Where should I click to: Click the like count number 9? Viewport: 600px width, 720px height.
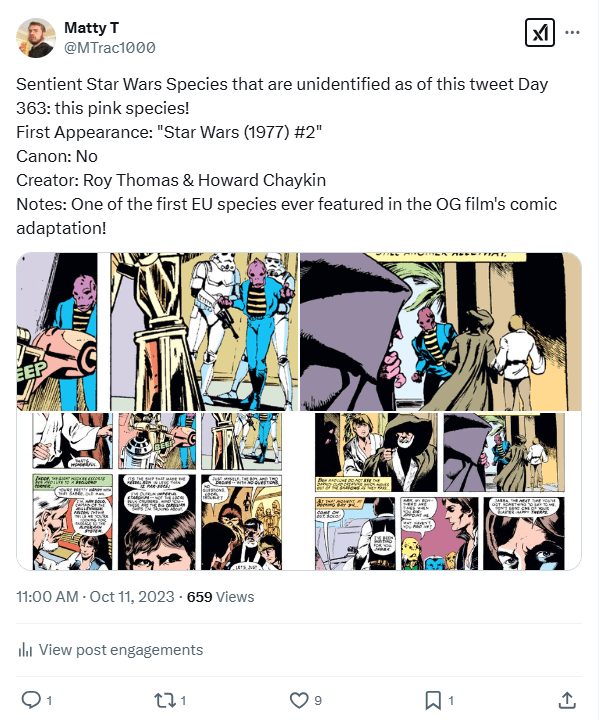[317, 700]
